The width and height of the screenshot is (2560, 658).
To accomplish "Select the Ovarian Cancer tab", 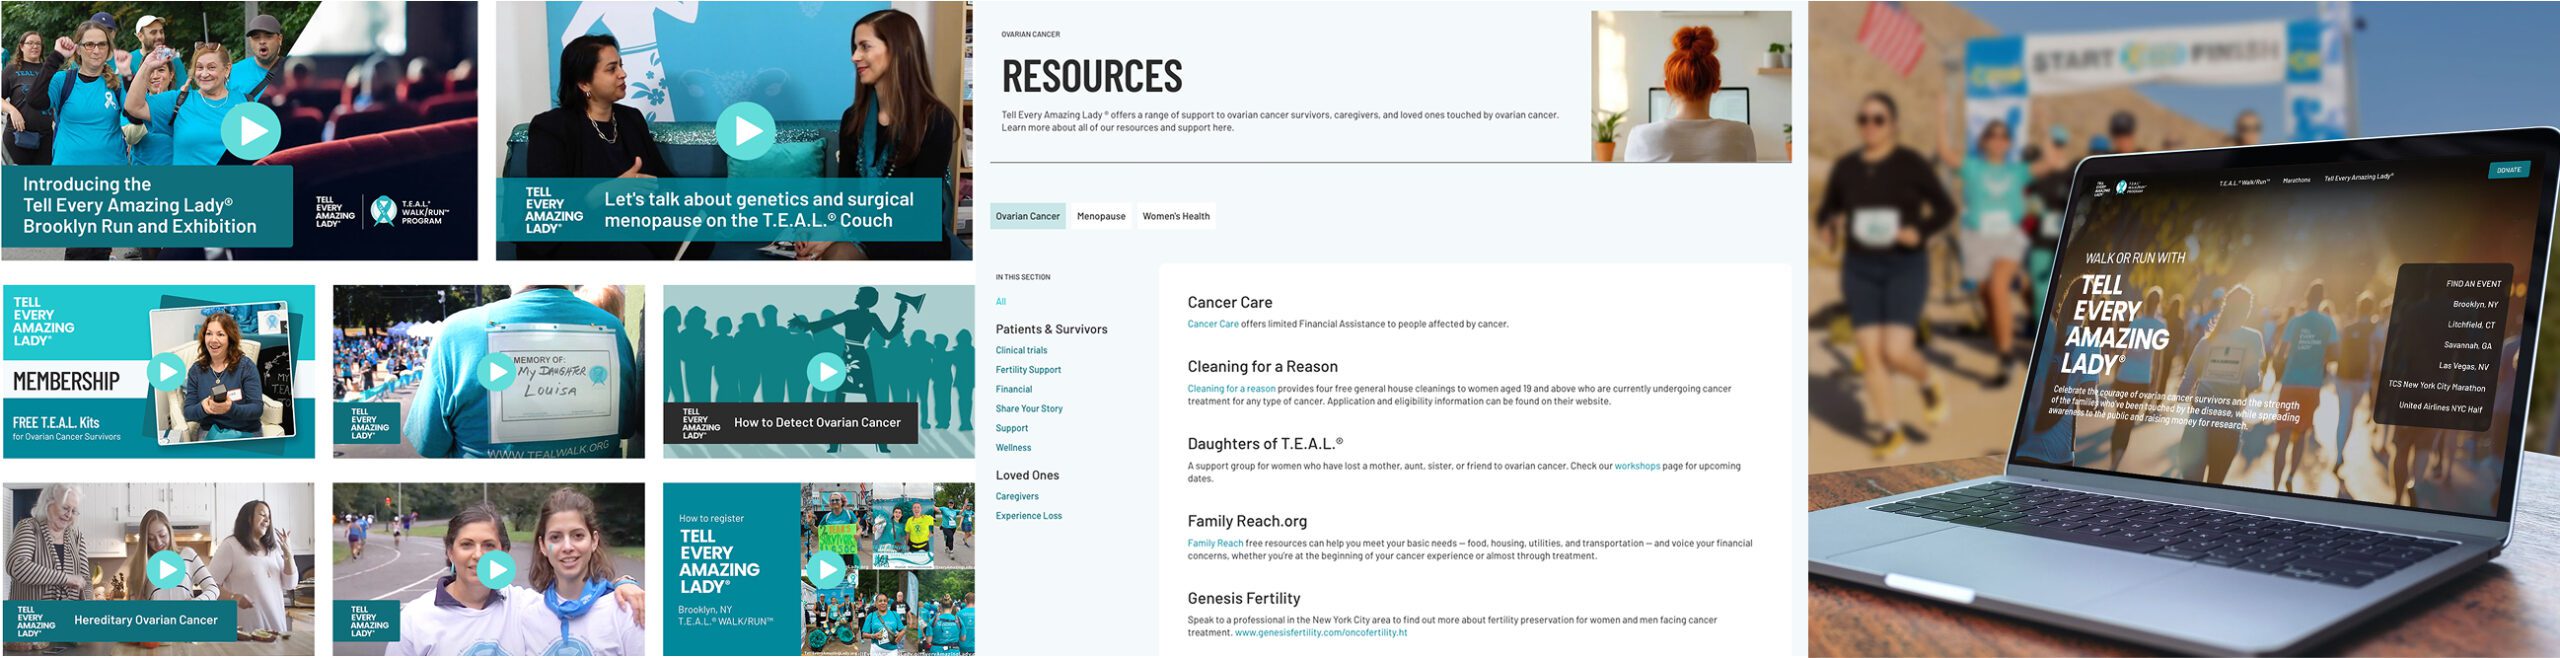I will (1027, 216).
